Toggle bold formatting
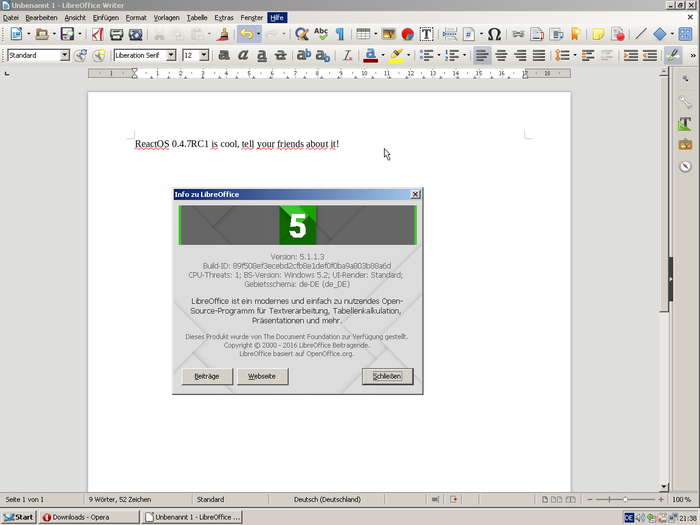 click(225, 55)
